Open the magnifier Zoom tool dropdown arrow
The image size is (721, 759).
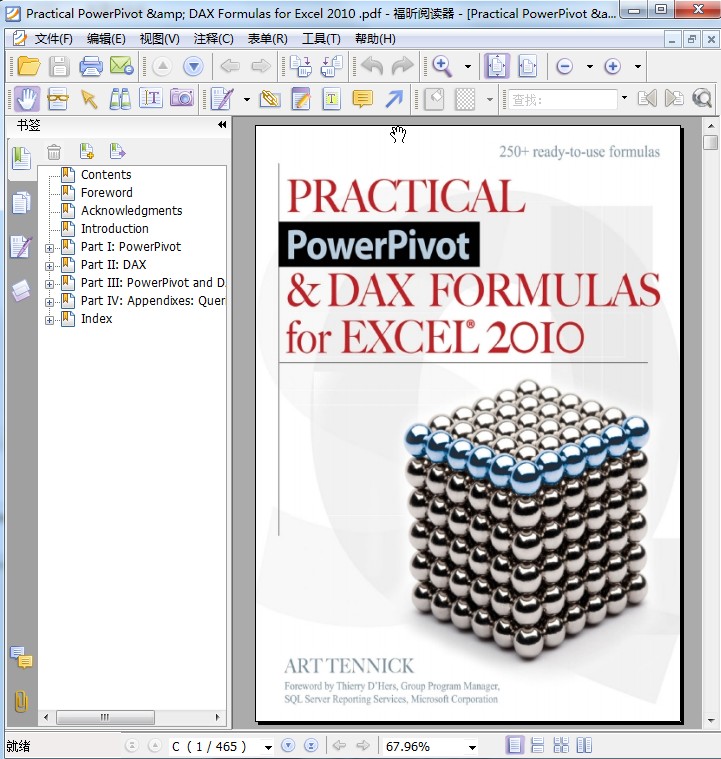pos(468,66)
